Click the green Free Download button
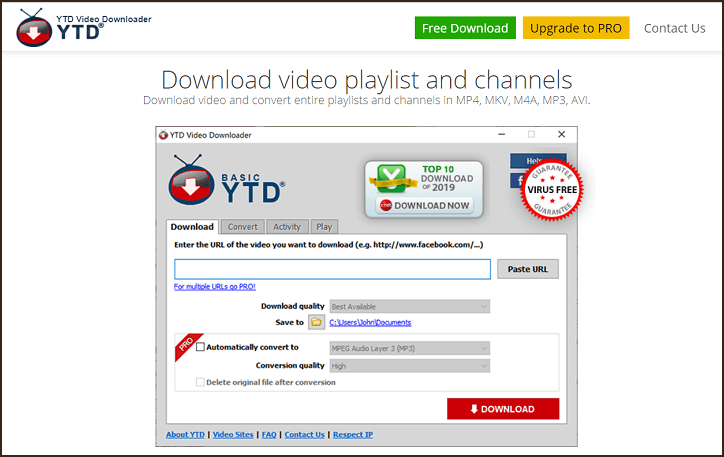This screenshot has width=724, height=457. pos(464,28)
